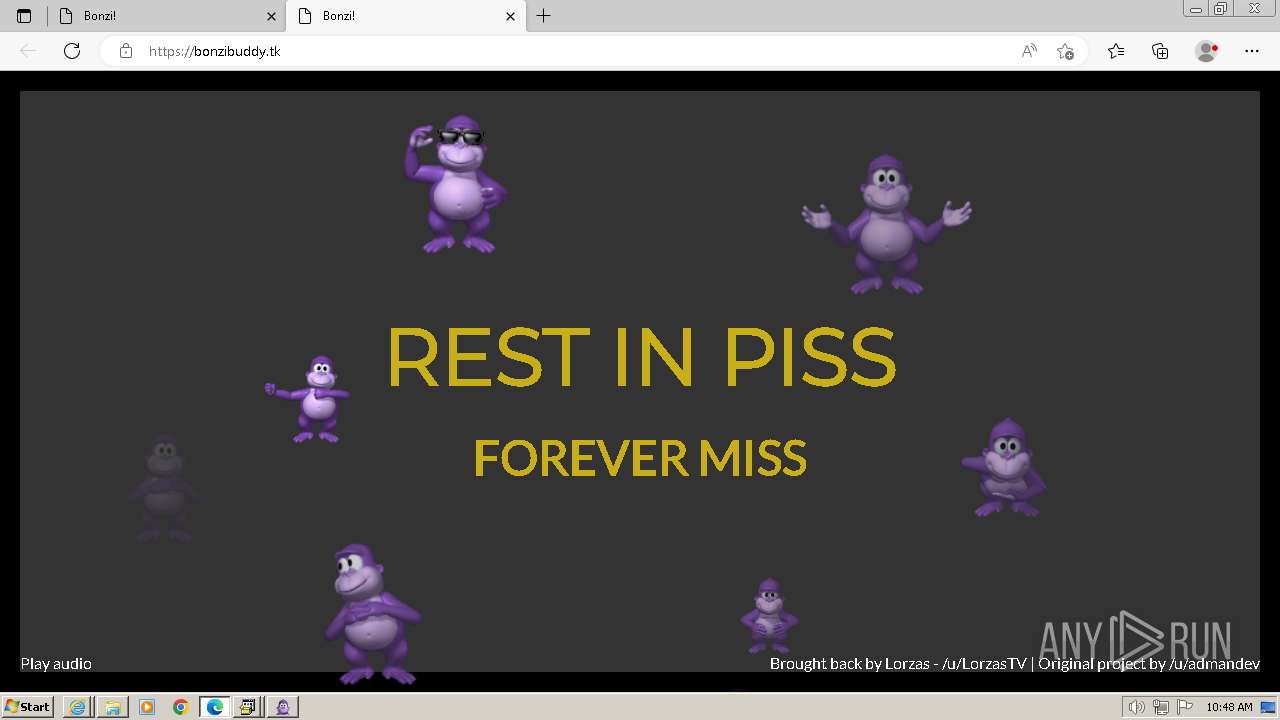Open Settings and more menu
This screenshot has width=1280, height=720.
(x=1252, y=51)
